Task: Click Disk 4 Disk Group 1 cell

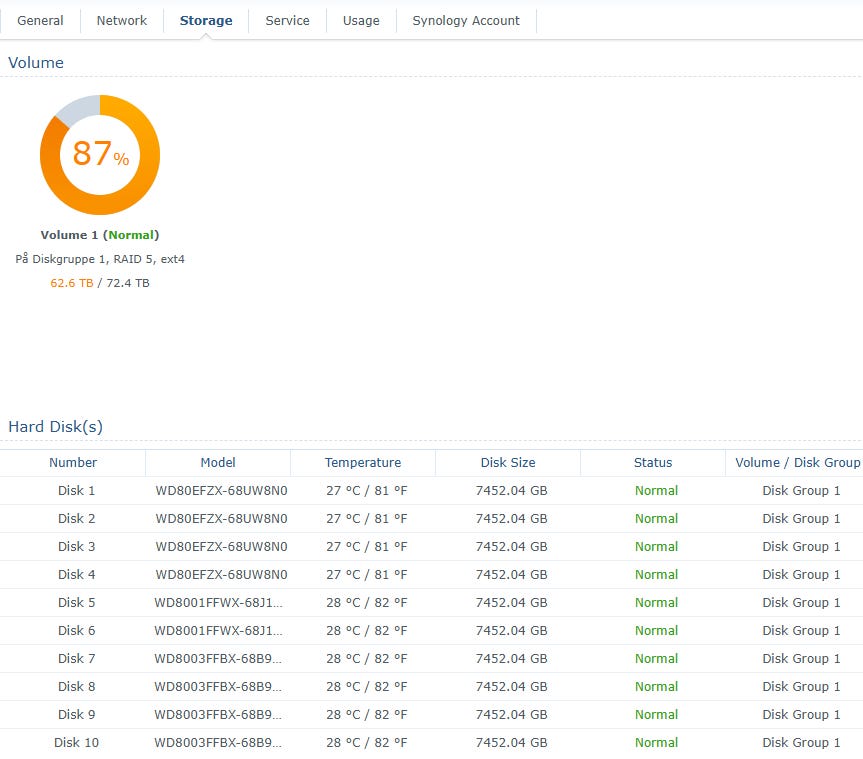Action: tap(801, 575)
